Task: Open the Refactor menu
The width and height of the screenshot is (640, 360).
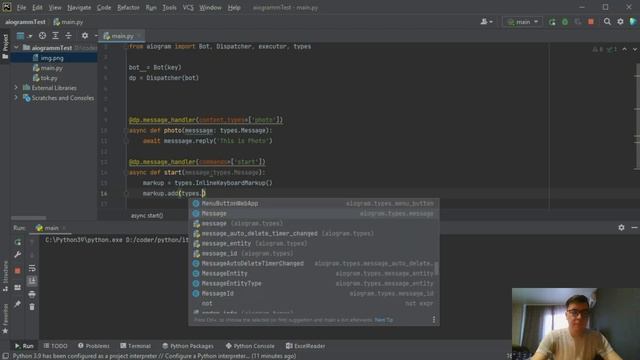Action: click(128, 7)
